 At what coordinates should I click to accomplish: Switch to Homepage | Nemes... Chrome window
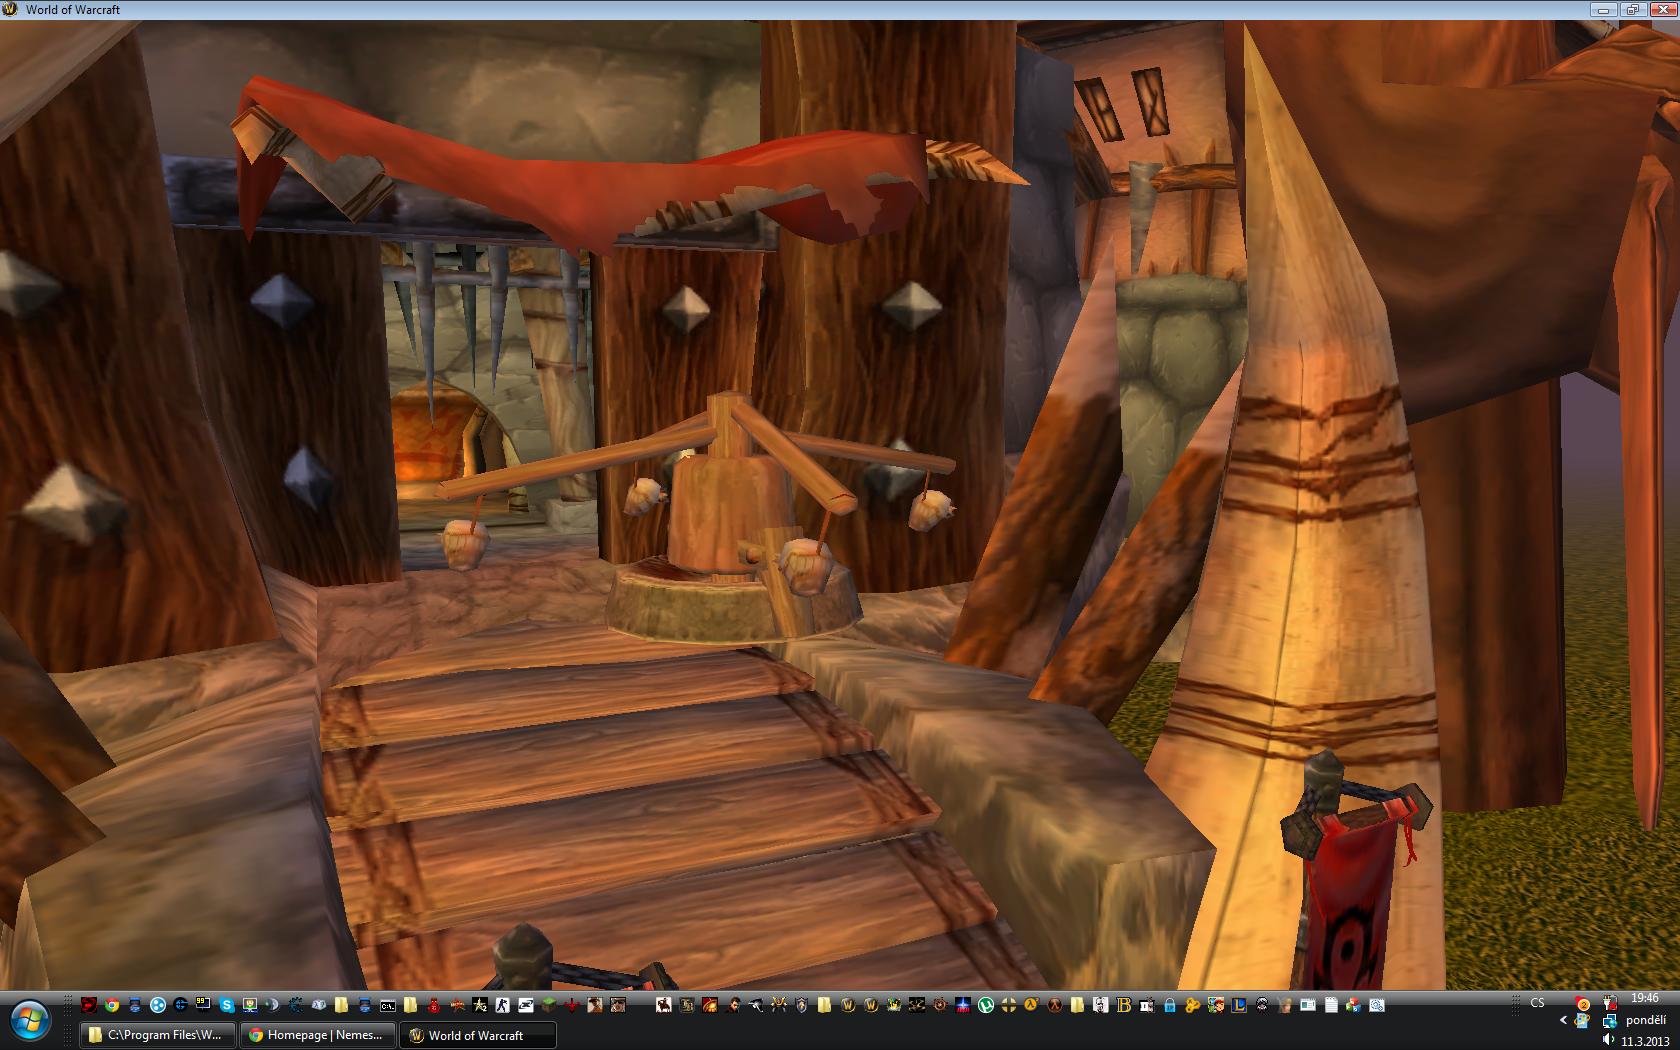point(318,1035)
